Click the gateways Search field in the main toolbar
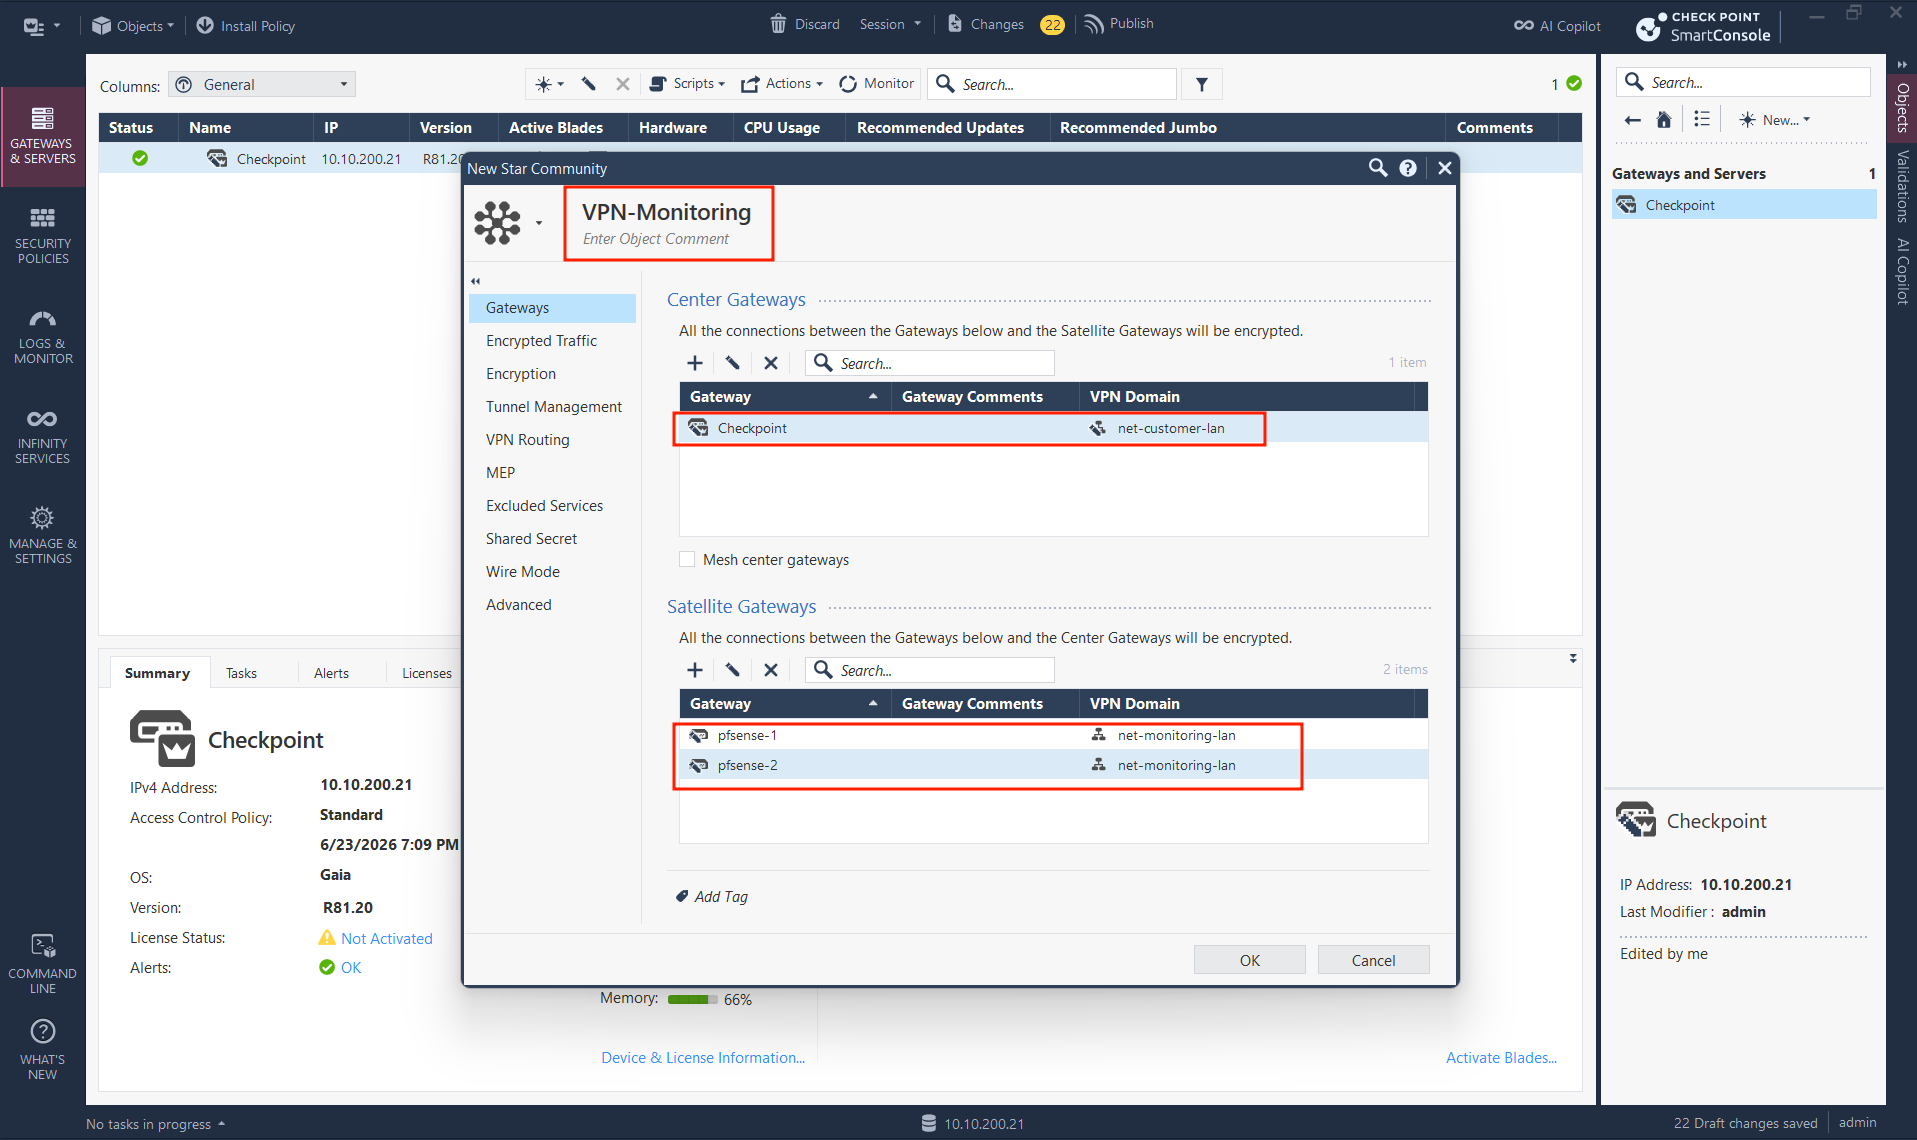Image resolution: width=1917 pixels, height=1140 pixels. tap(1052, 85)
